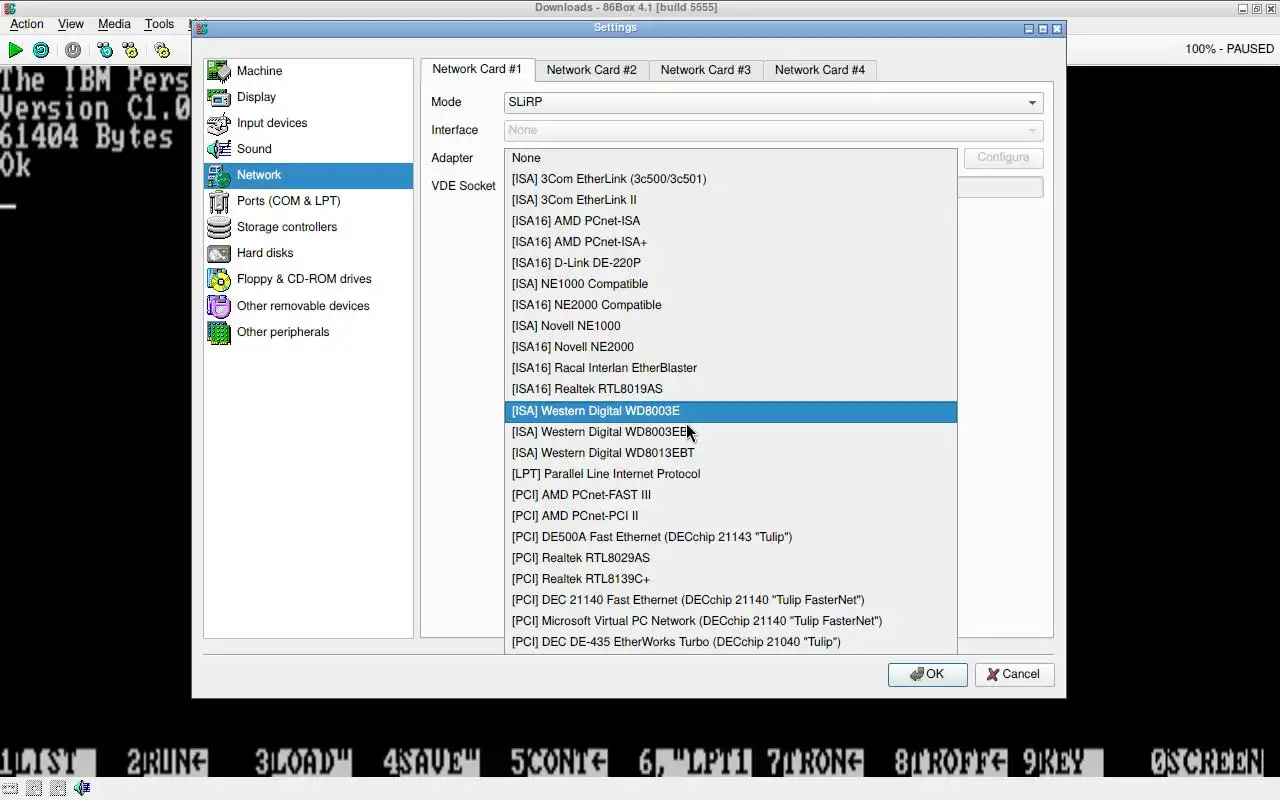
Task: Open the Tools menu
Action: [x=159, y=24]
